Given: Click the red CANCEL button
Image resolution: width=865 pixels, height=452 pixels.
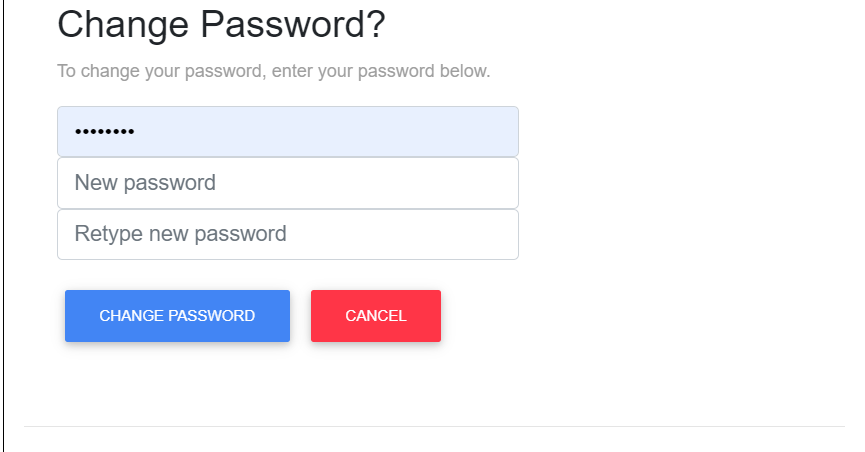Looking at the screenshot, I should click(x=376, y=316).
